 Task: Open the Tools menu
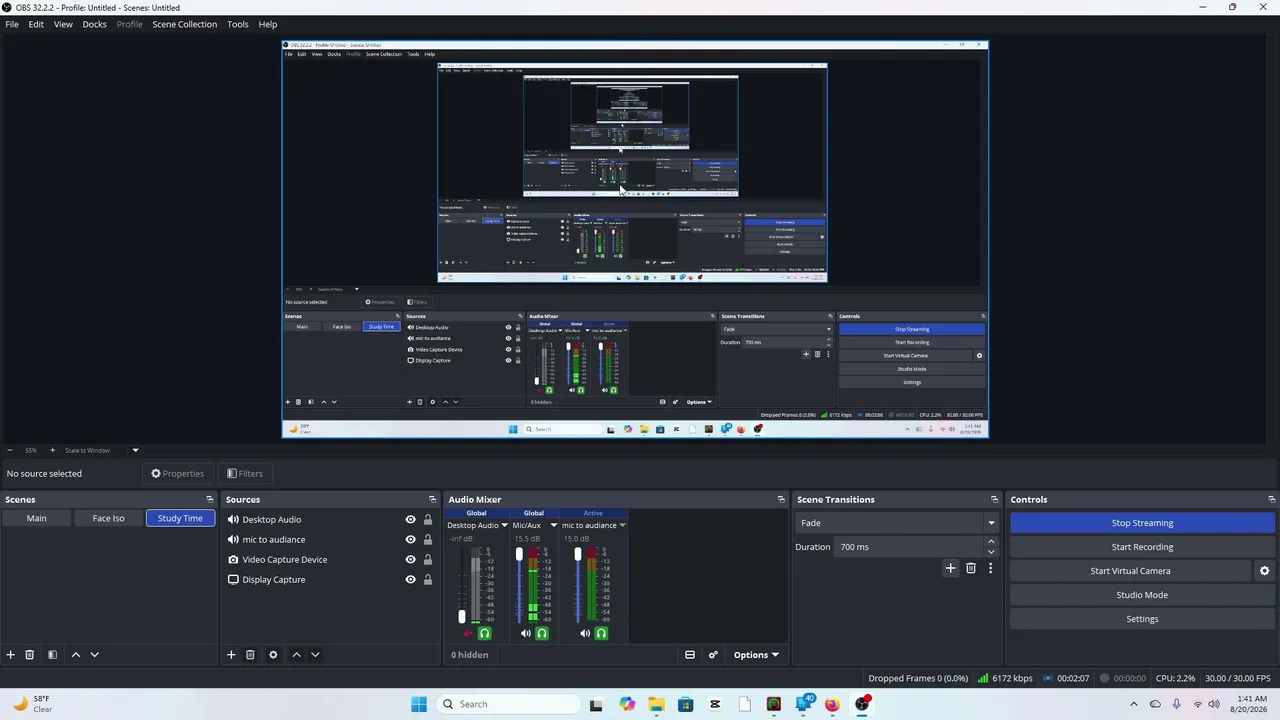tap(238, 24)
